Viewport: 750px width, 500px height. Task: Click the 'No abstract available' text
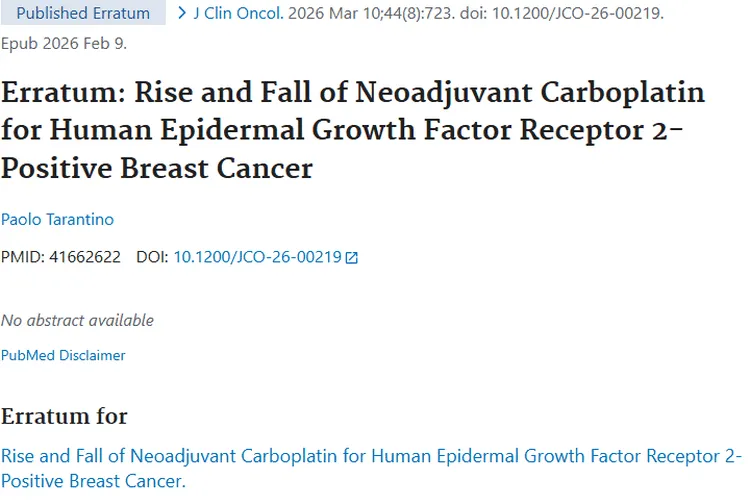point(77,320)
